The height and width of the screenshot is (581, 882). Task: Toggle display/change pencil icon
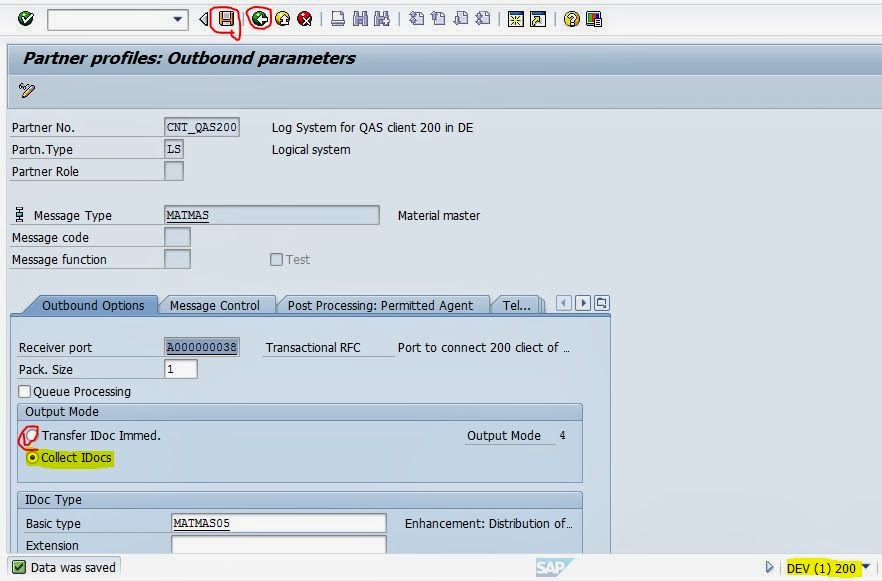26,90
